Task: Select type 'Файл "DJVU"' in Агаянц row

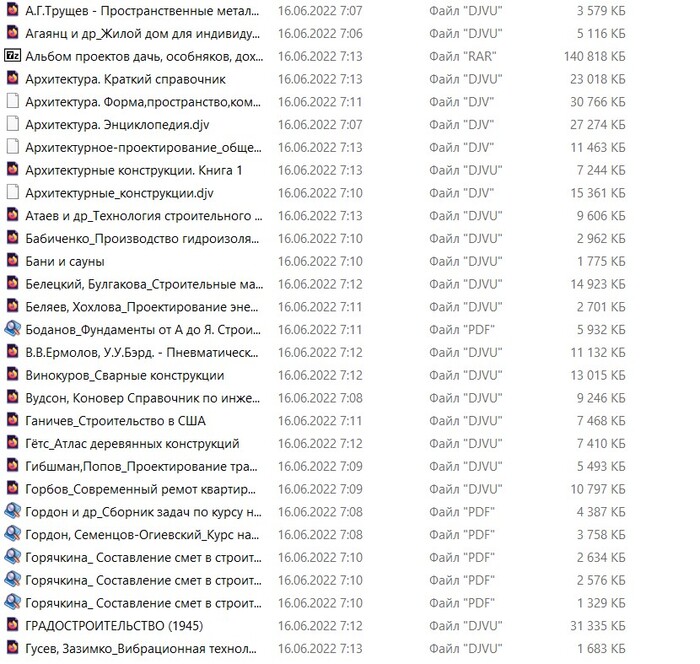Action: point(466,33)
